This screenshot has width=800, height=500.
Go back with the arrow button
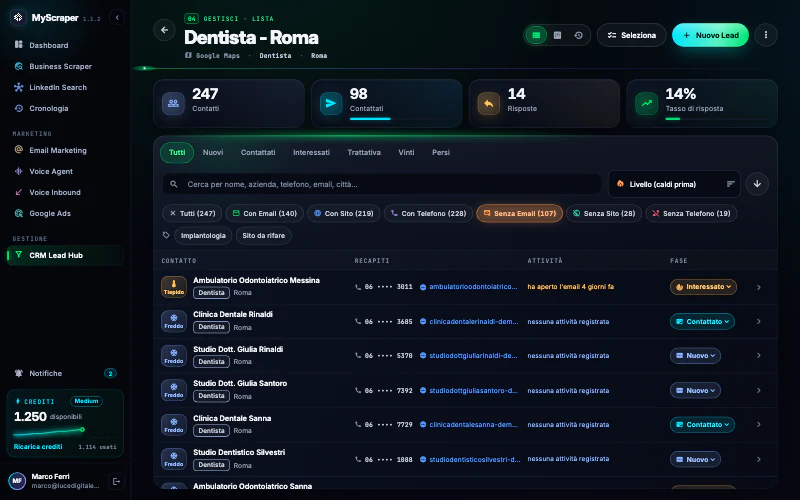(x=164, y=30)
